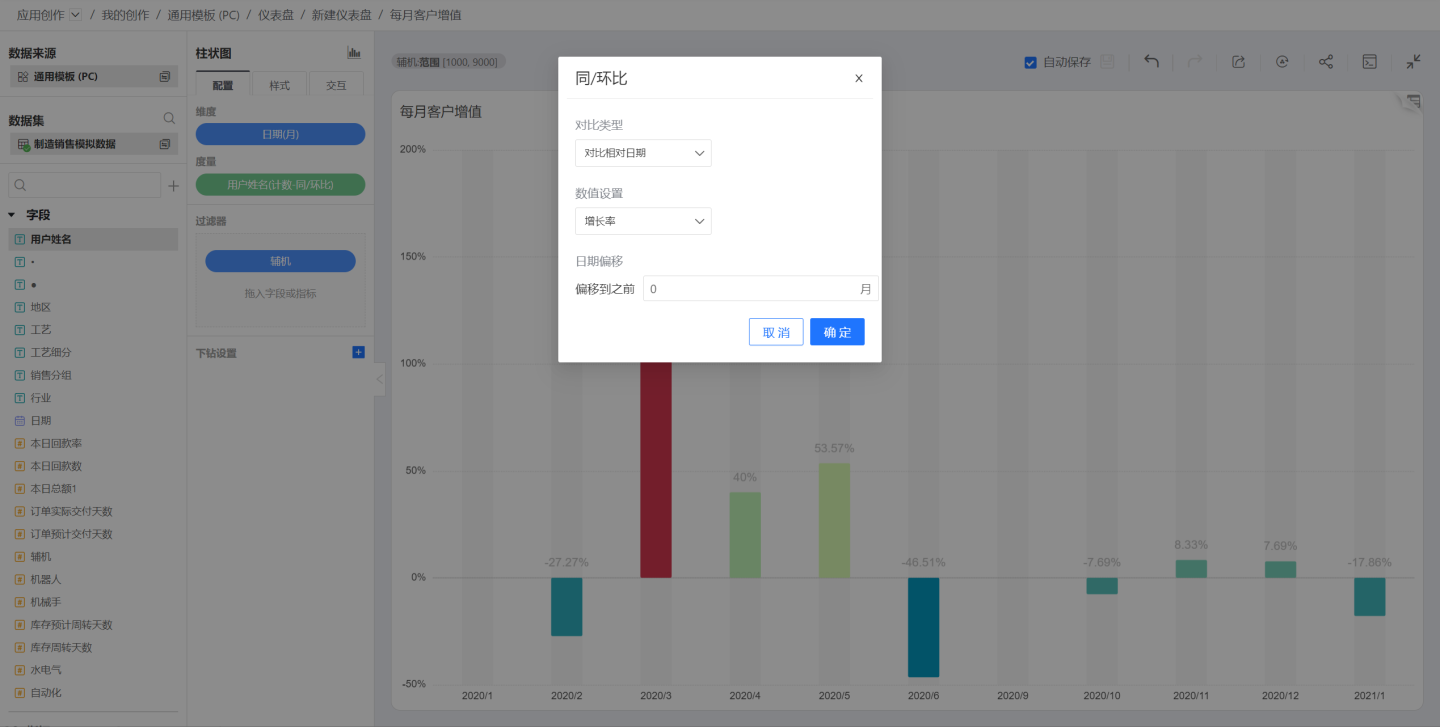The image size is (1440, 727).
Task: Click the search icon beside 数据集
Action: [x=169, y=119]
